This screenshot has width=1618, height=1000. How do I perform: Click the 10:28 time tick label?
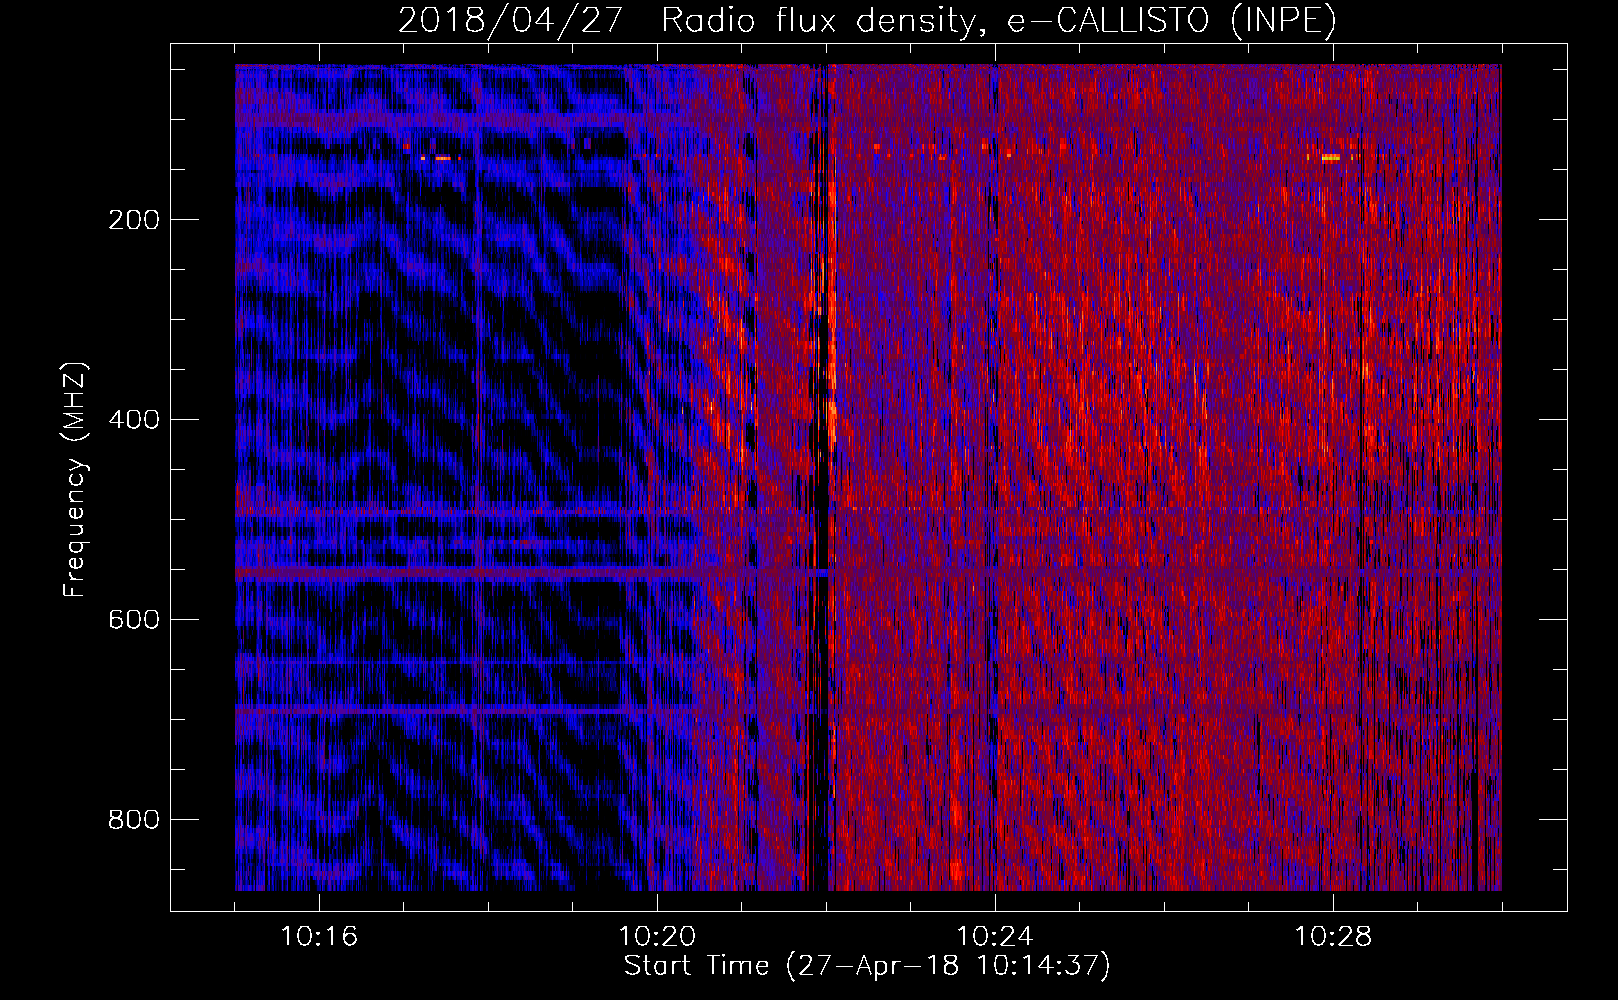pos(1333,937)
